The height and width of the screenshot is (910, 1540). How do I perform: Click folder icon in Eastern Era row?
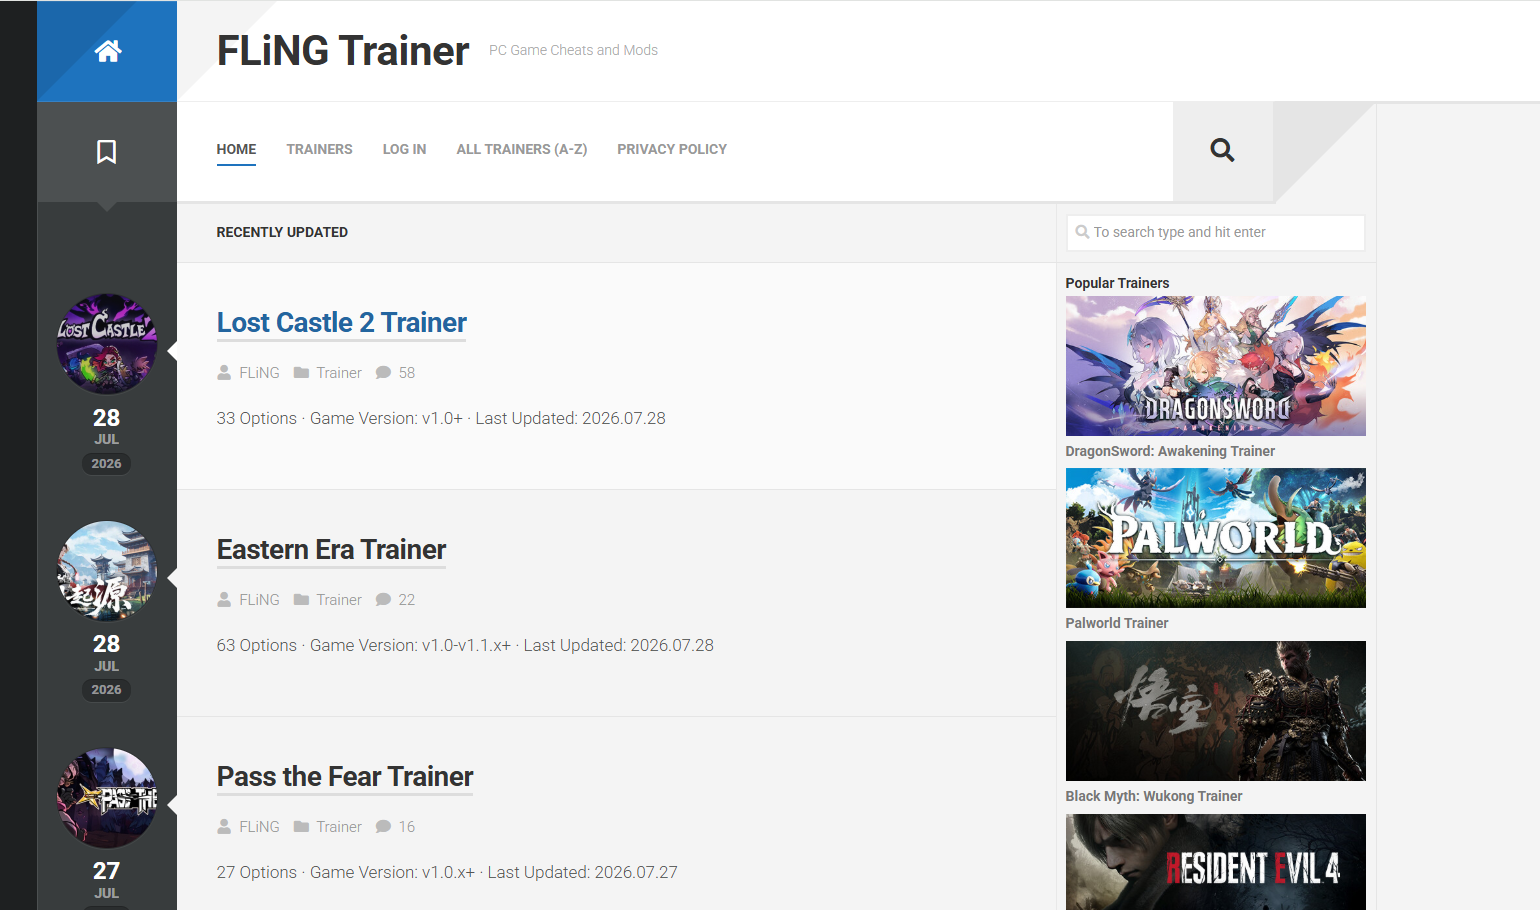coord(301,600)
